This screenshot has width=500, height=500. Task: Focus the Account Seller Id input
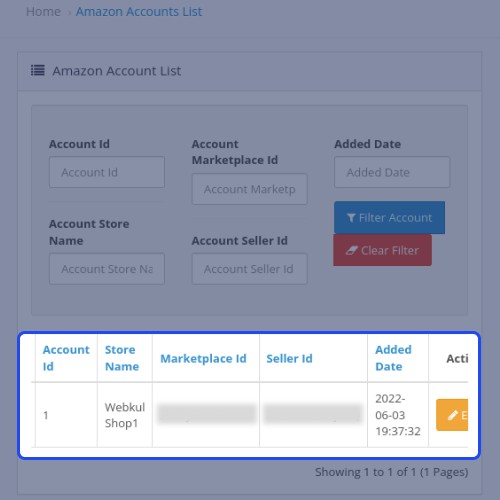tap(249, 269)
